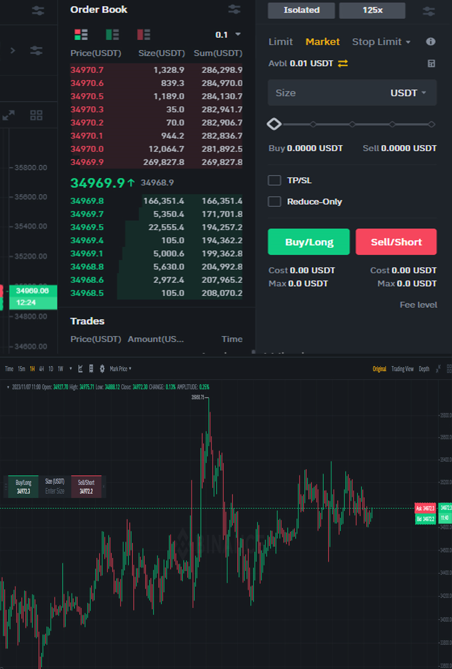This screenshot has height=669, width=452.
Task: Click the order size slider handle
Action: click(x=274, y=124)
